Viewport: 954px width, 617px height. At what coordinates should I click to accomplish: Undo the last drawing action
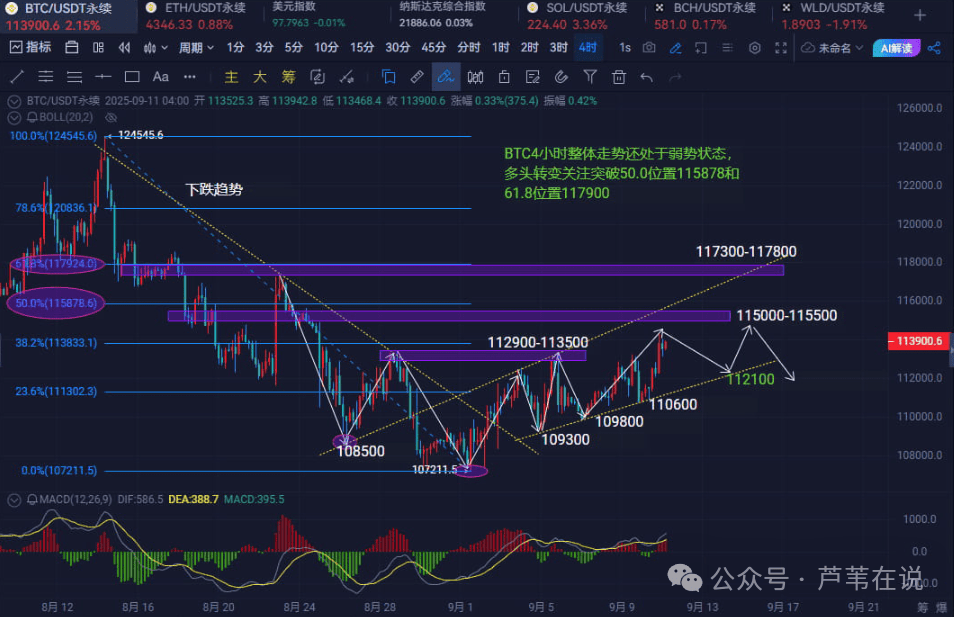(647, 76)
